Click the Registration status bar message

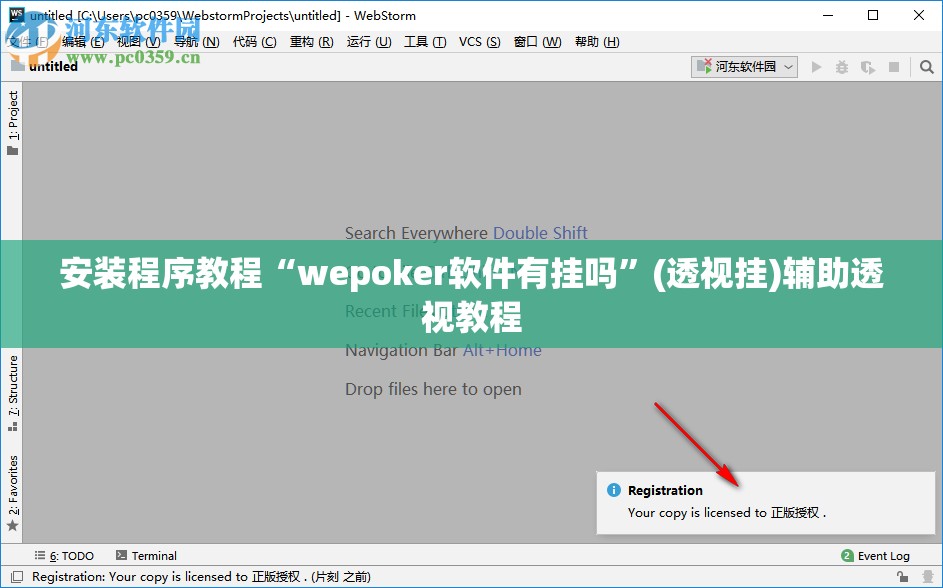(x=201, y=577)
